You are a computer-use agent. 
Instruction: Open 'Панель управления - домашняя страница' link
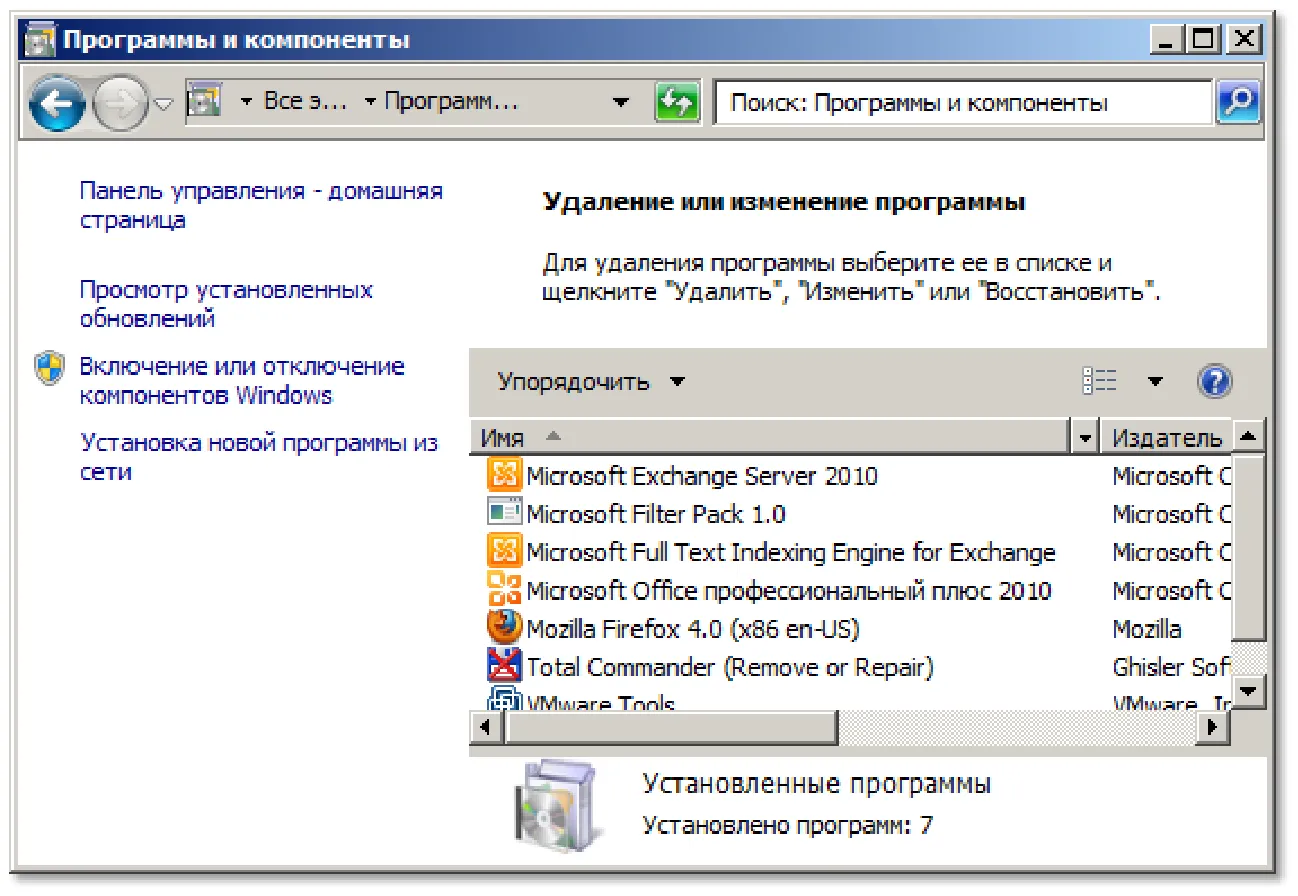tap(261, 205)
